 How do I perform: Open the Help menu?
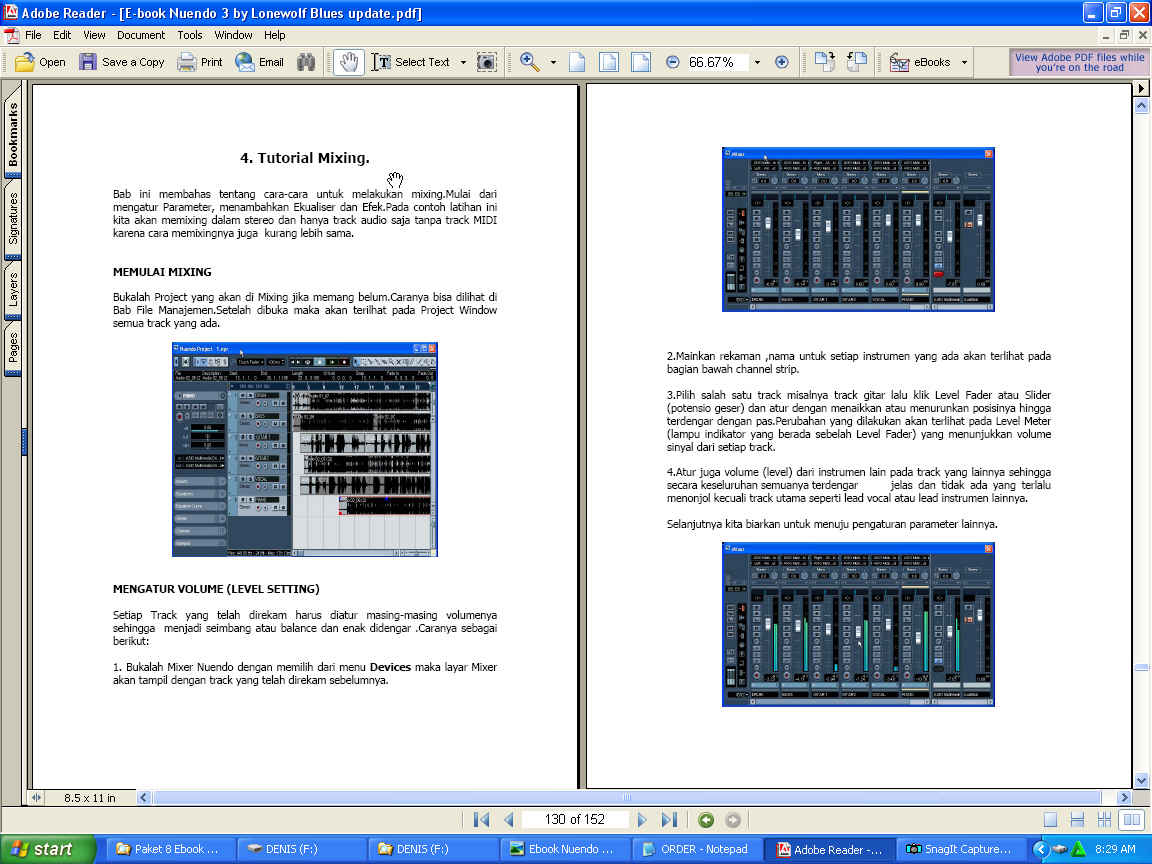pos(275,35)
